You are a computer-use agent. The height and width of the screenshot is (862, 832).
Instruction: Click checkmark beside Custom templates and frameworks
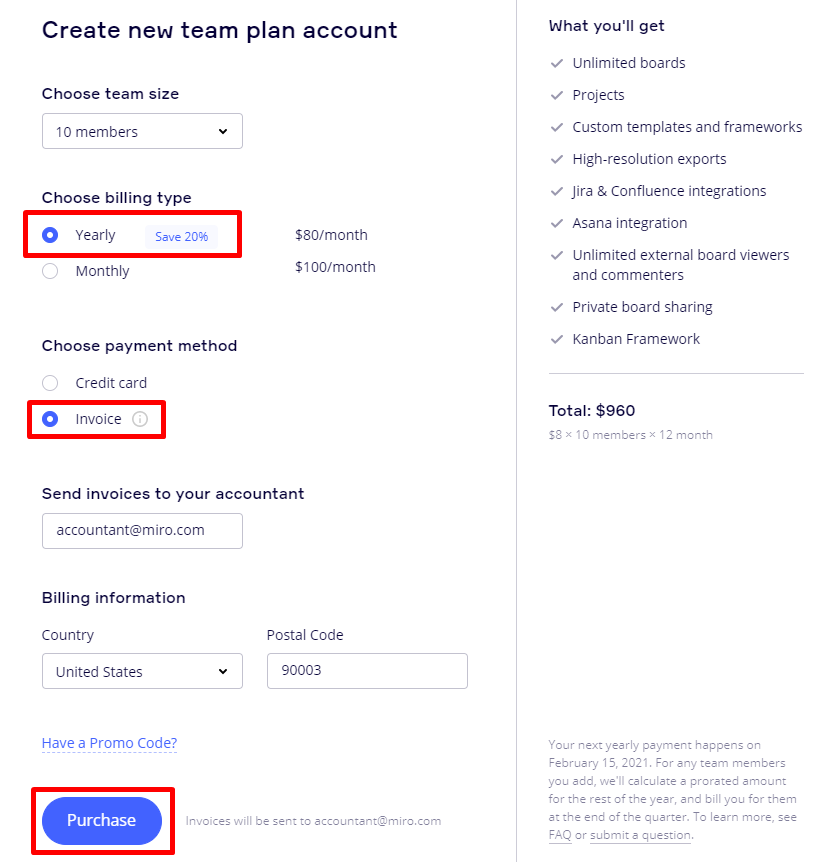(x=557, y=127)
